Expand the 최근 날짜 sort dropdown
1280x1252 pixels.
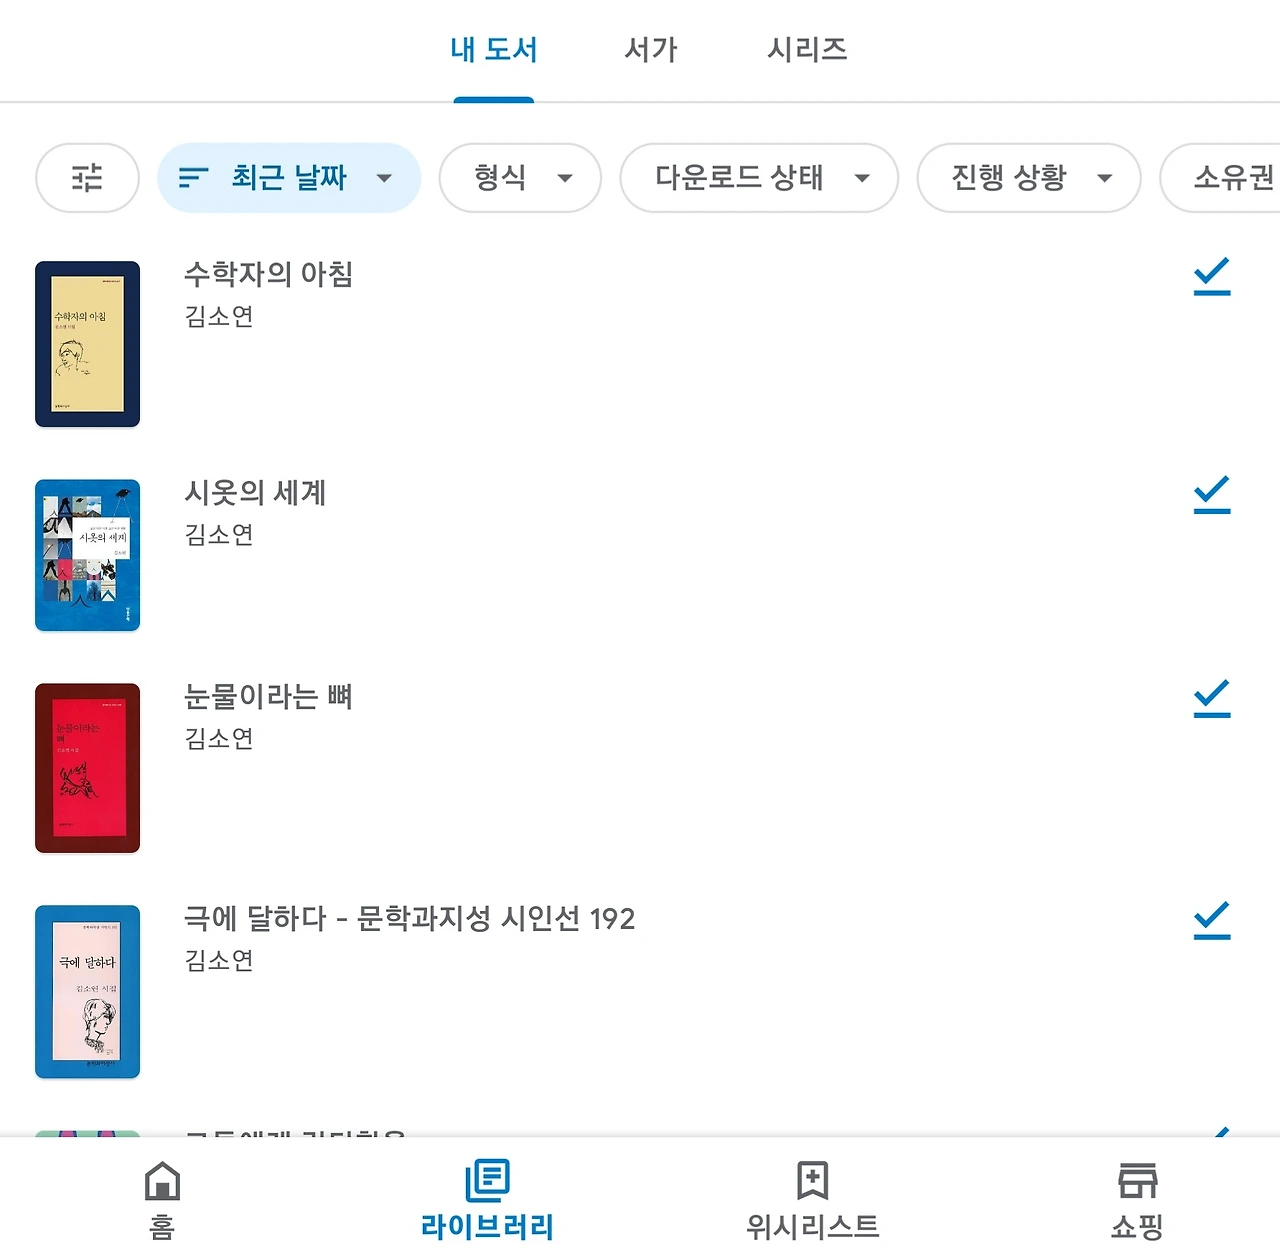coord(384,179)
